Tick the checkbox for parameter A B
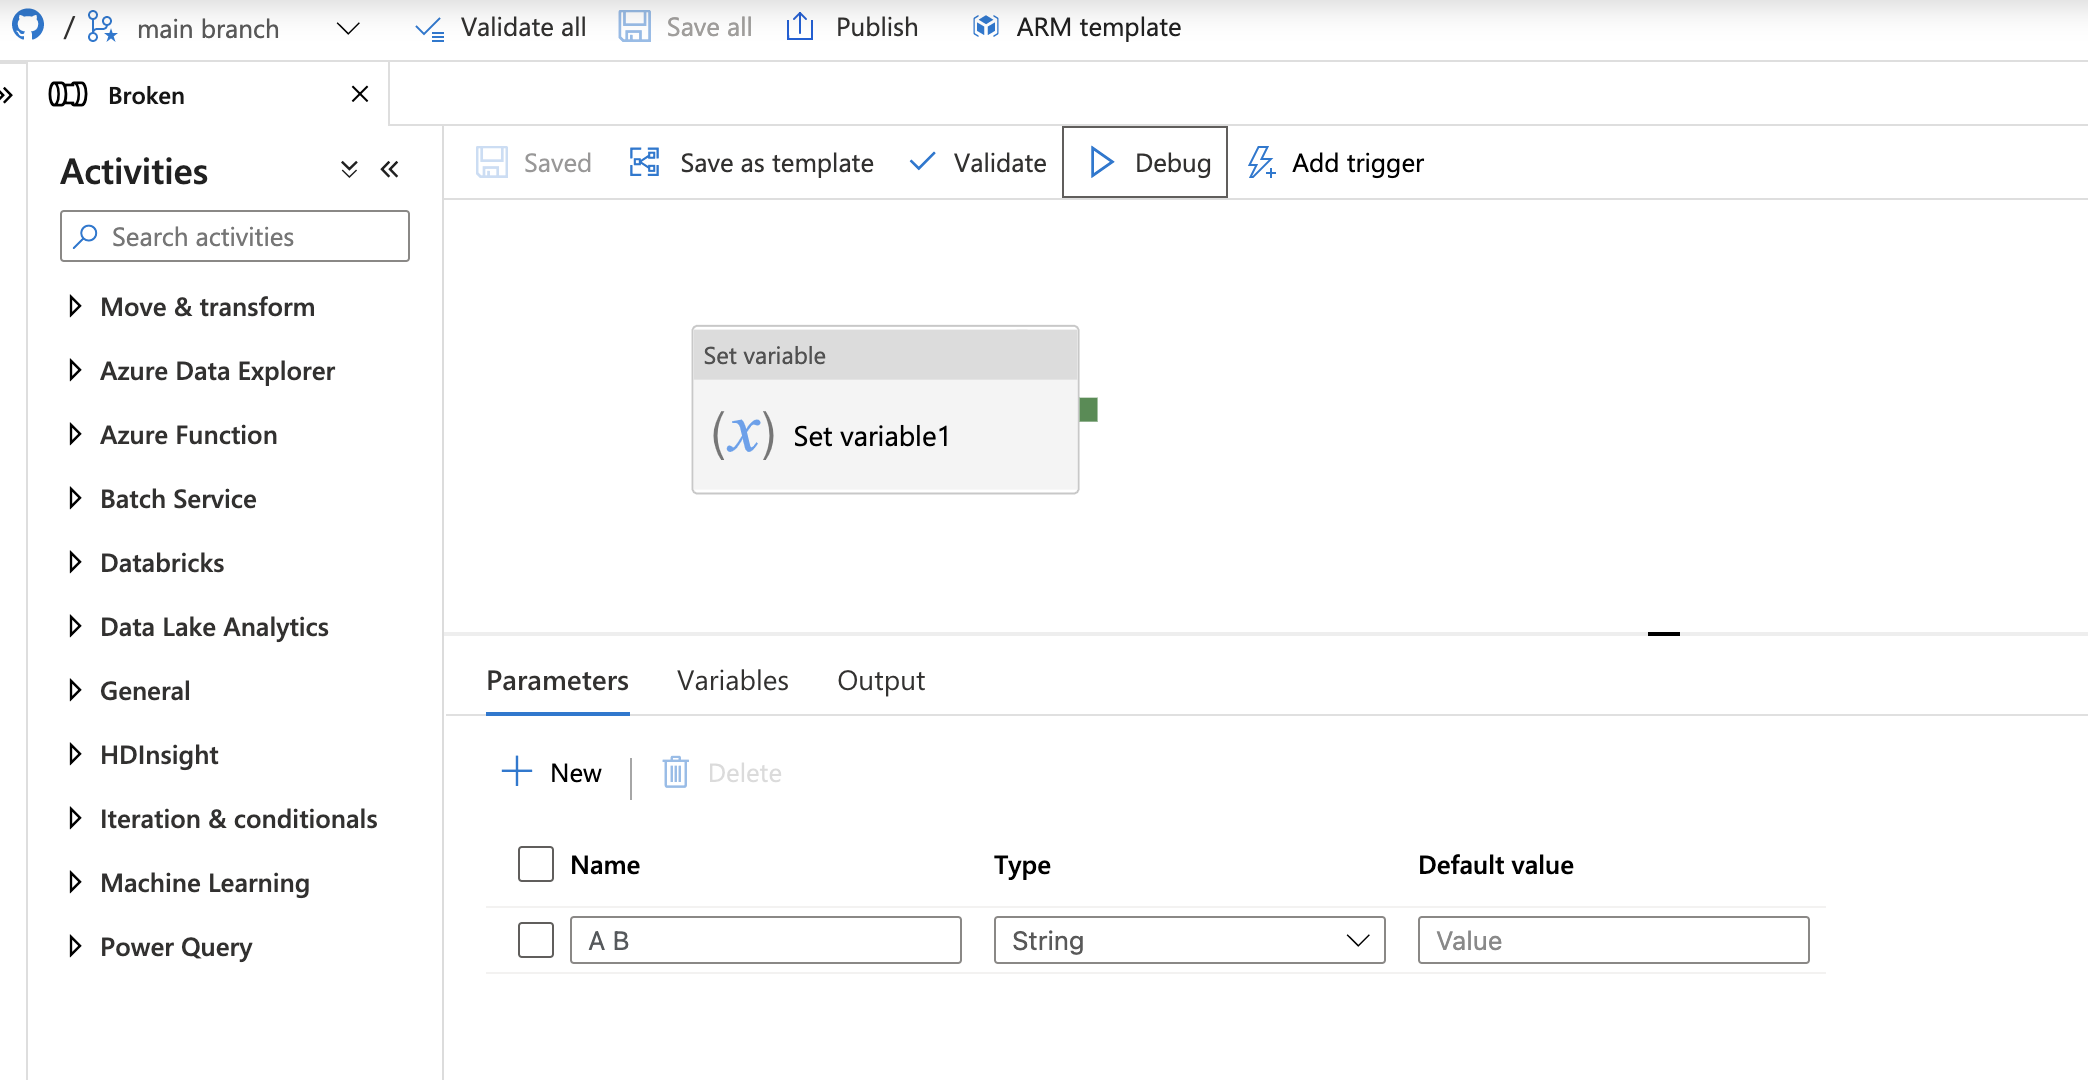 536,940
